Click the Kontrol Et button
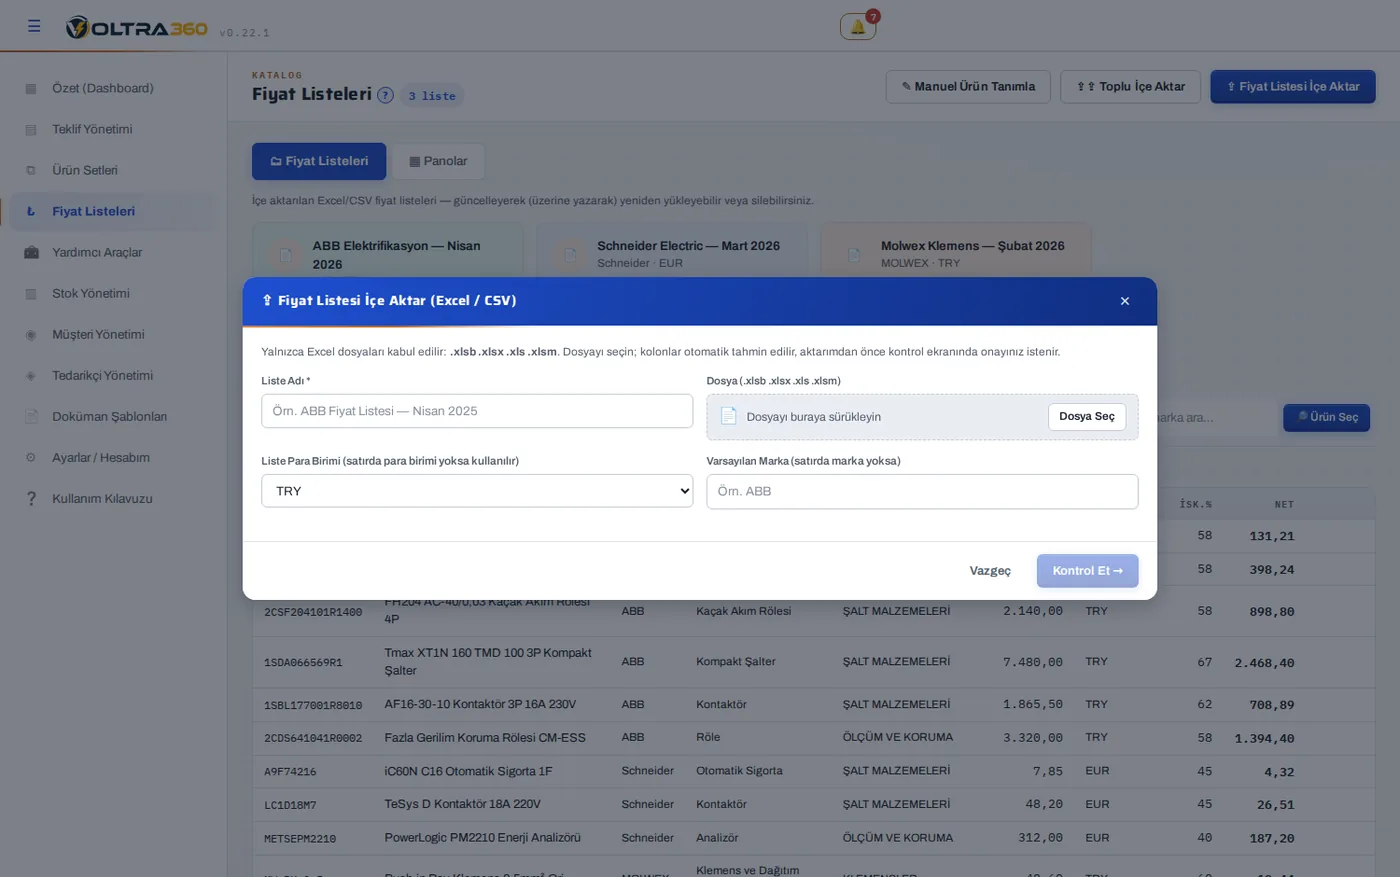Image resolution: width=1400 pixels, height=877 pixels. (1087, 571)
